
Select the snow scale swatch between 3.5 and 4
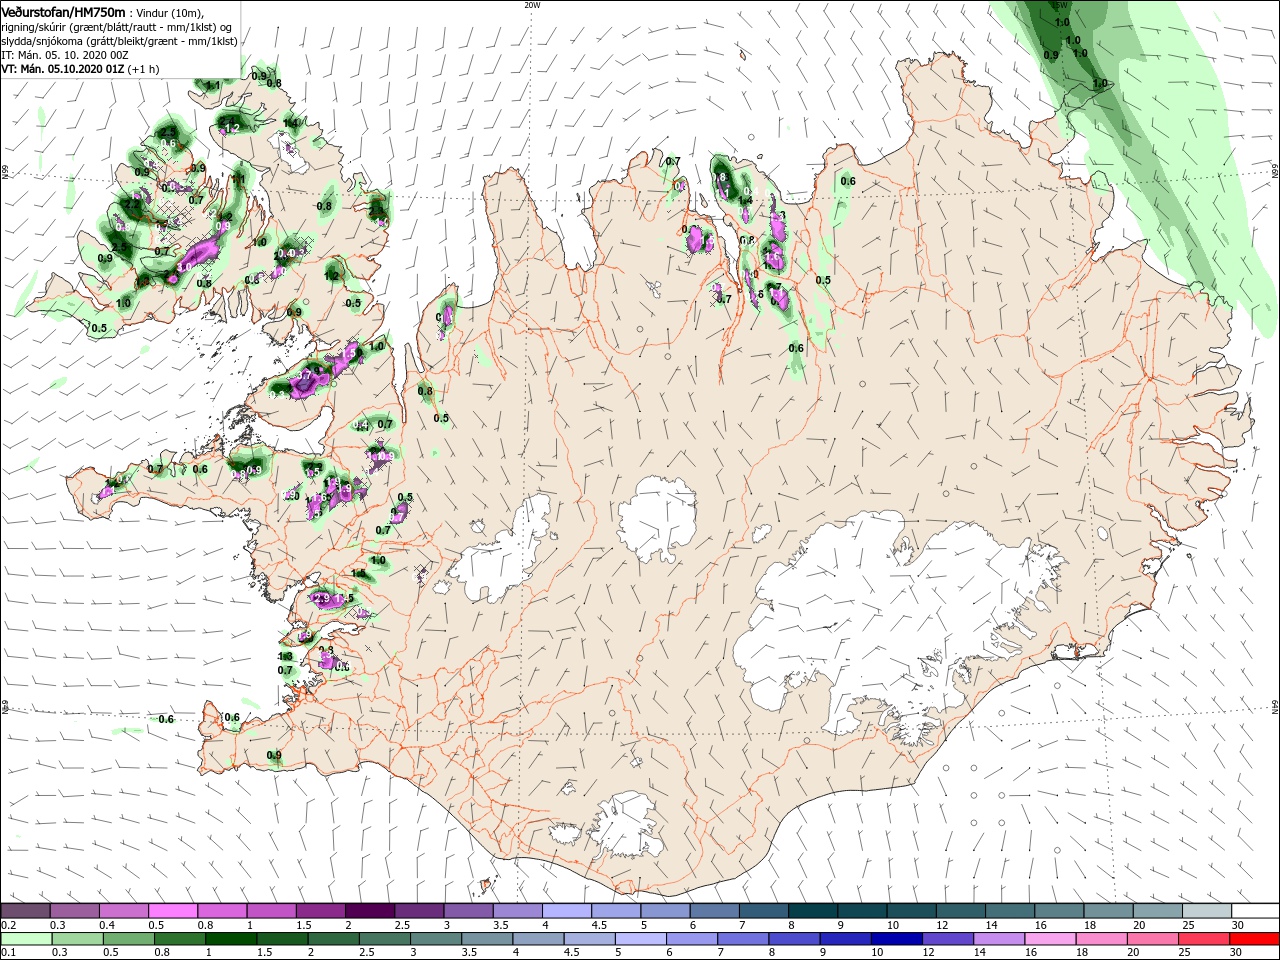click(517, 911)
